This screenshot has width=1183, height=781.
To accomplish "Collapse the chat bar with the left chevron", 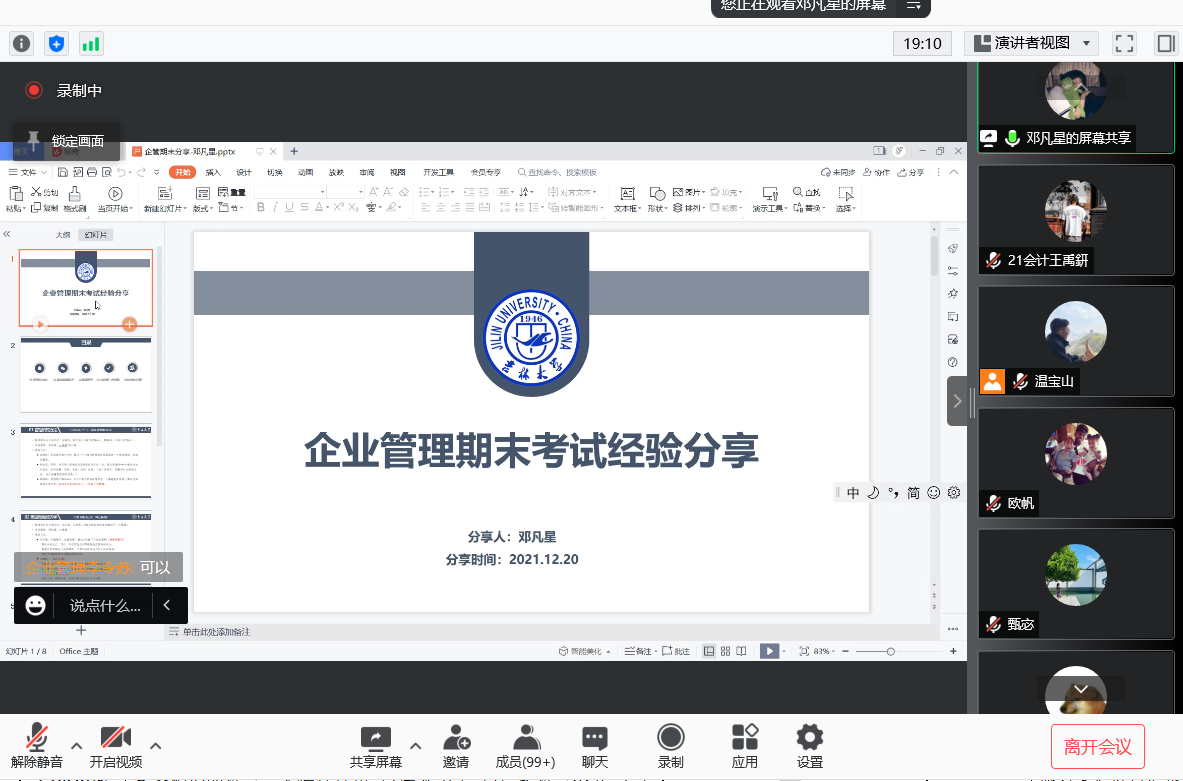I will pos(167,605).
